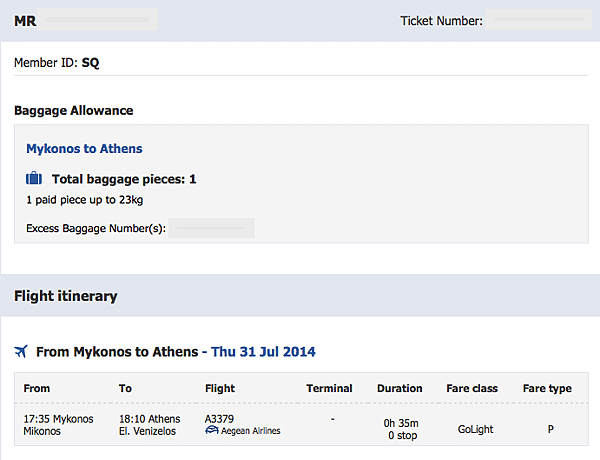Click the Thu 31 Jul 2014 date
Image resolution: width=600 pixels, height=460 pixels.
click(263, 352)
